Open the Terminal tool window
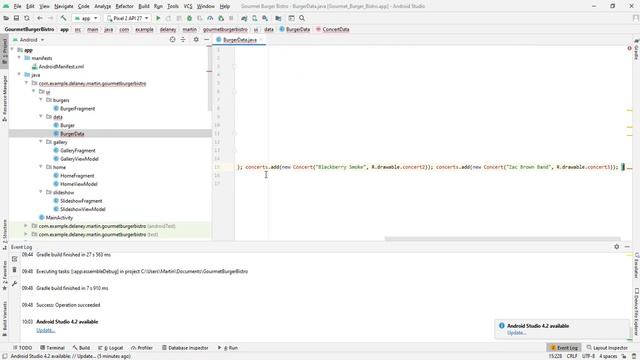The width and height of the screenshot is (640, 360). pyautogui.click(x=52, y=348)
